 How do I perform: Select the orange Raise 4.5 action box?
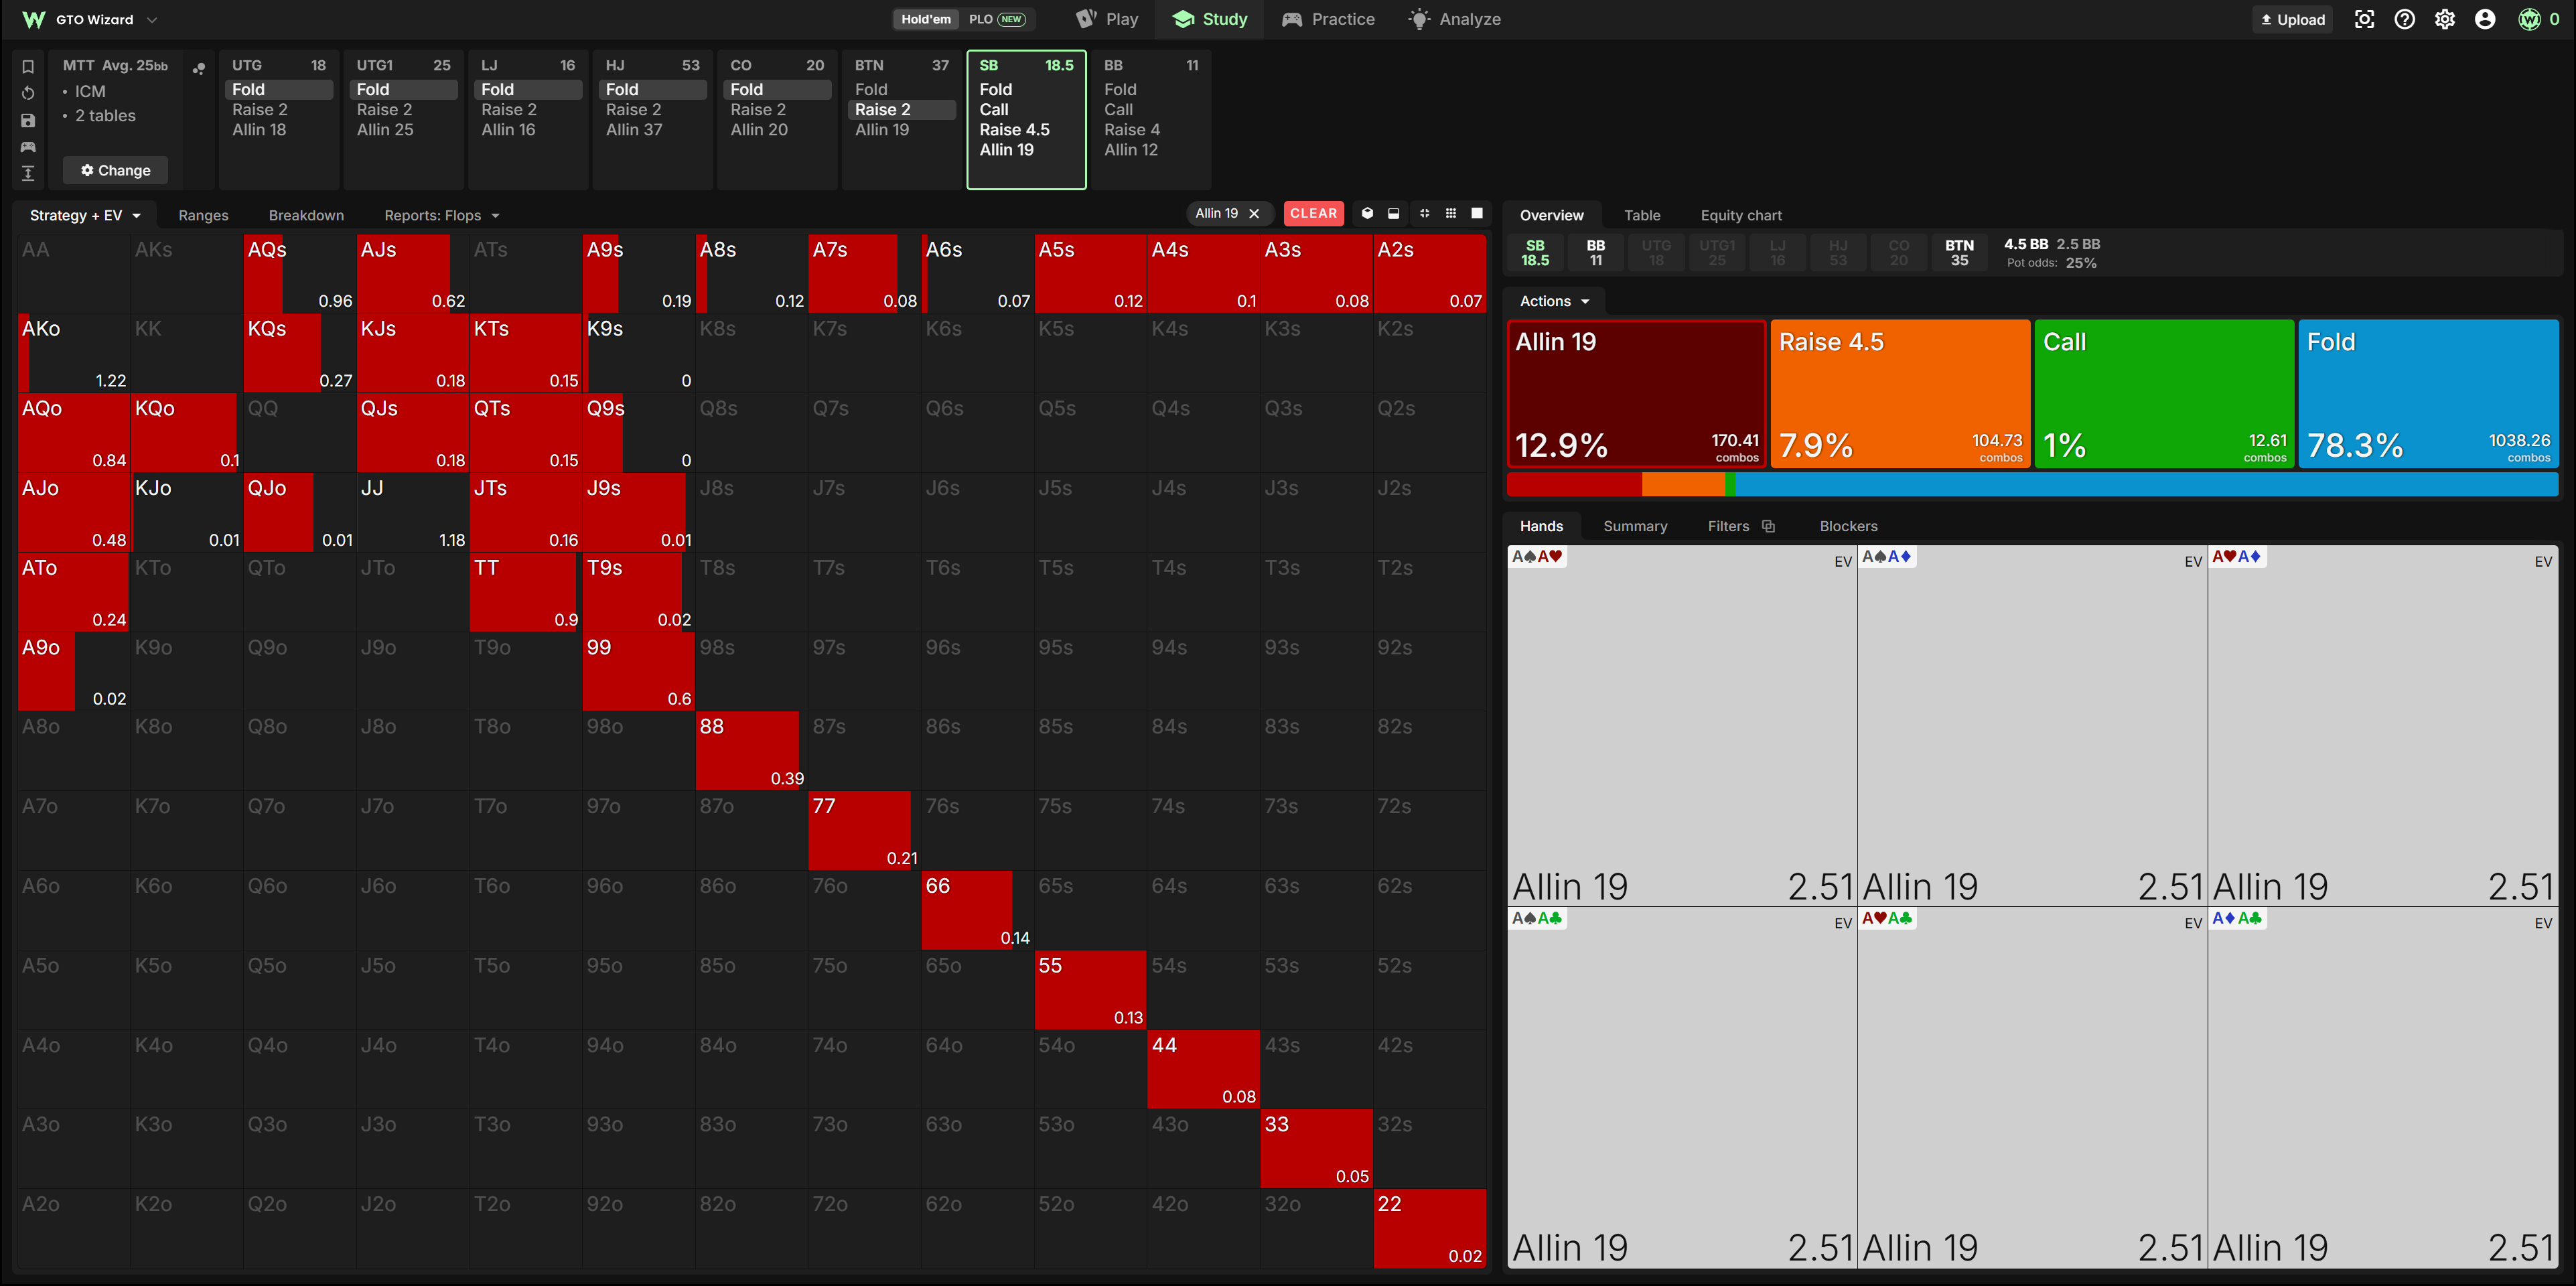click(1900, 393)
